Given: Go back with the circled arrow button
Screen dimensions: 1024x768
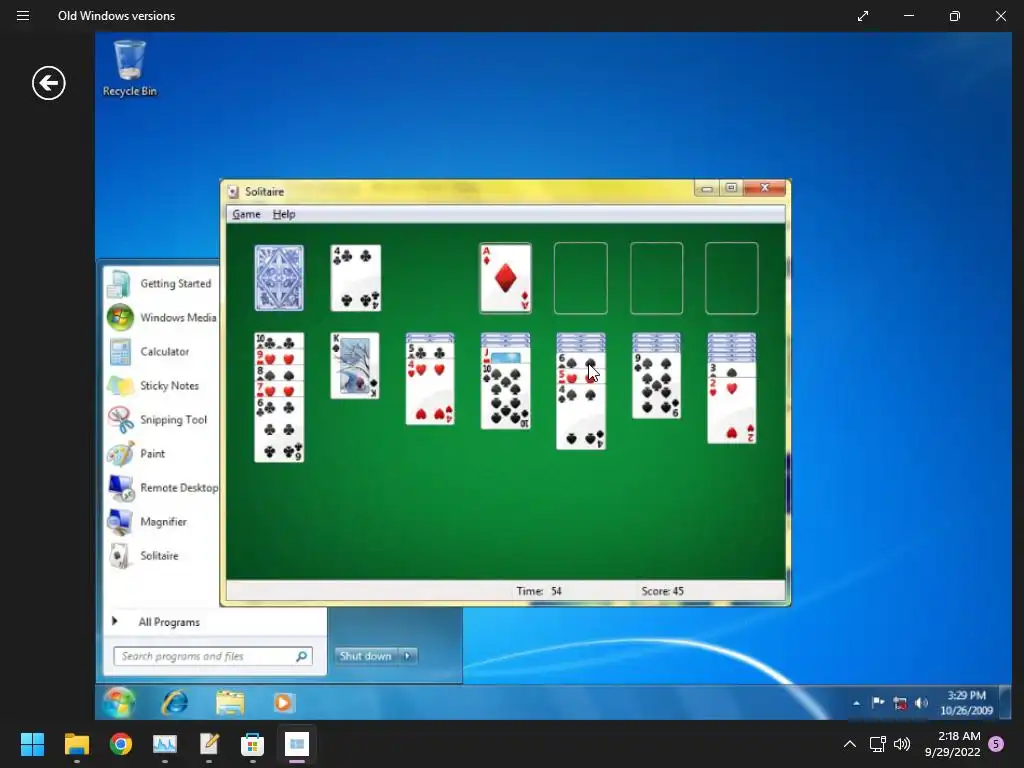Looking at the screenshot, I should coord(49,83).
